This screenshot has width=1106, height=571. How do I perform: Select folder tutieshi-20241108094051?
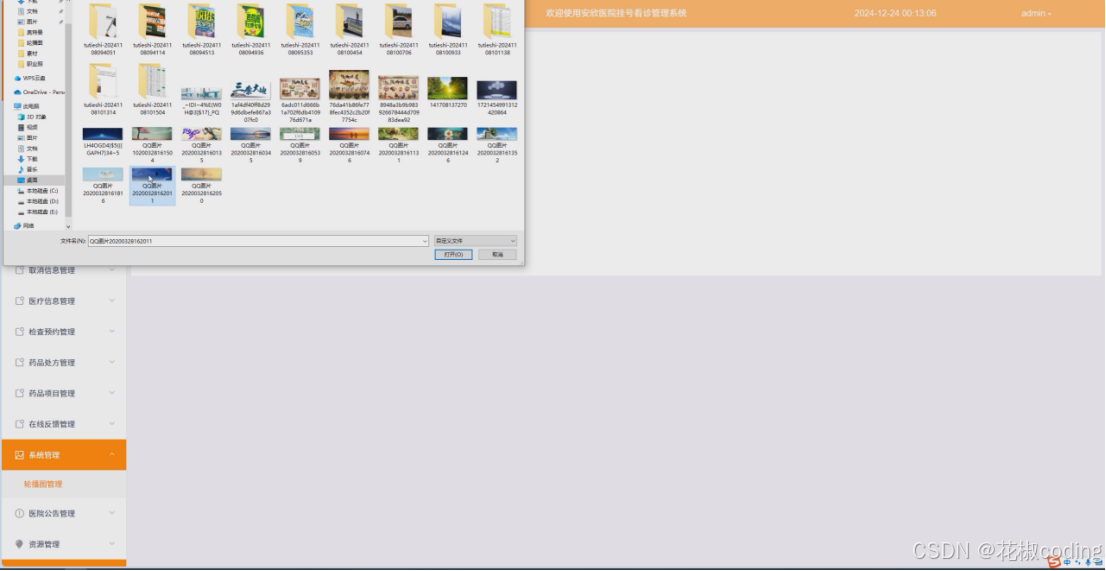[x=103, y=28]
